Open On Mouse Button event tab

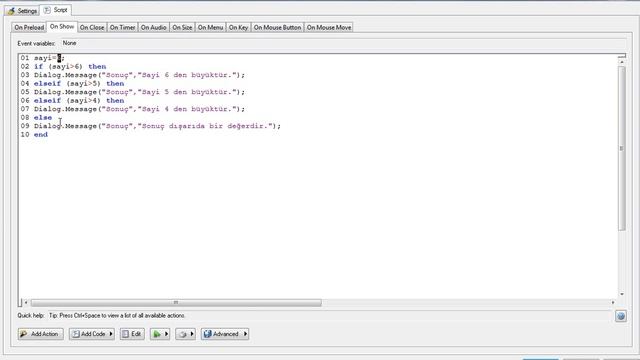click(x=278, y=27)
